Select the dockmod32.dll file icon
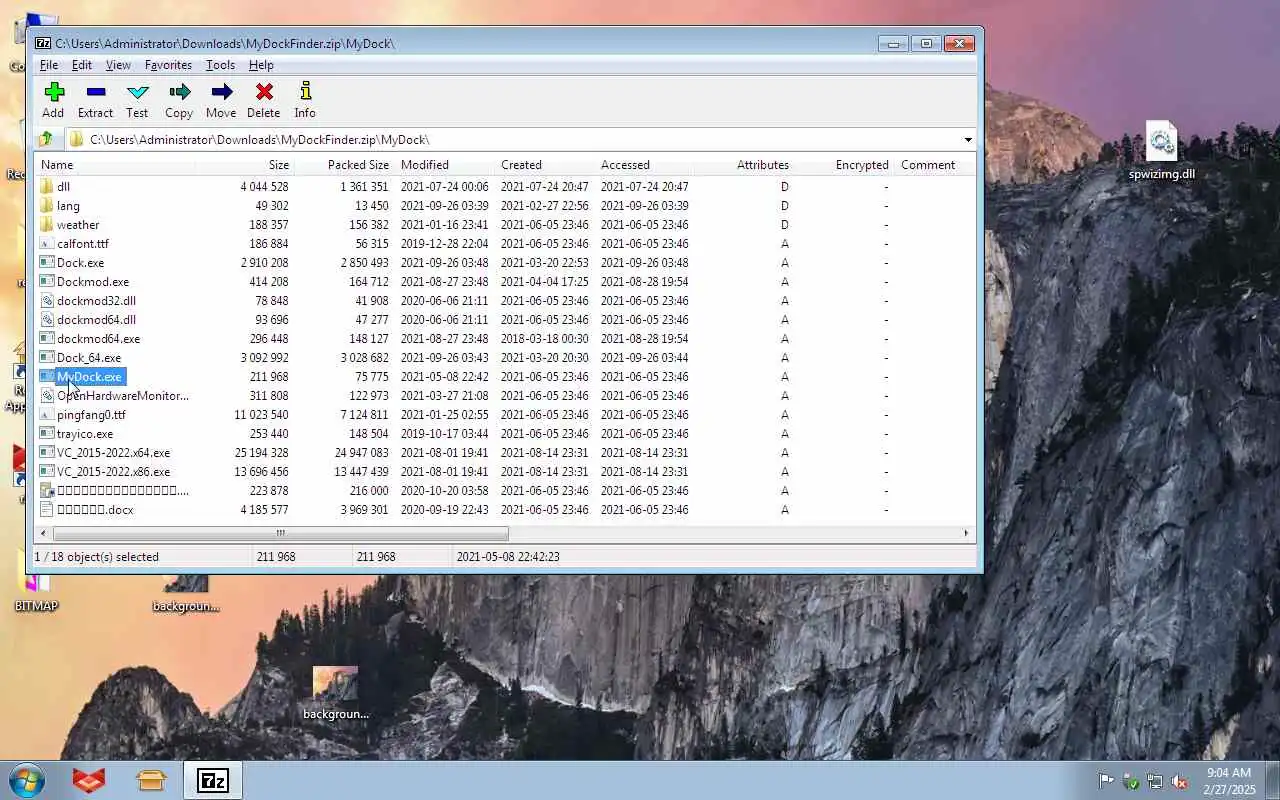Viewport: 1280px width, 800px height. (46, 300)
